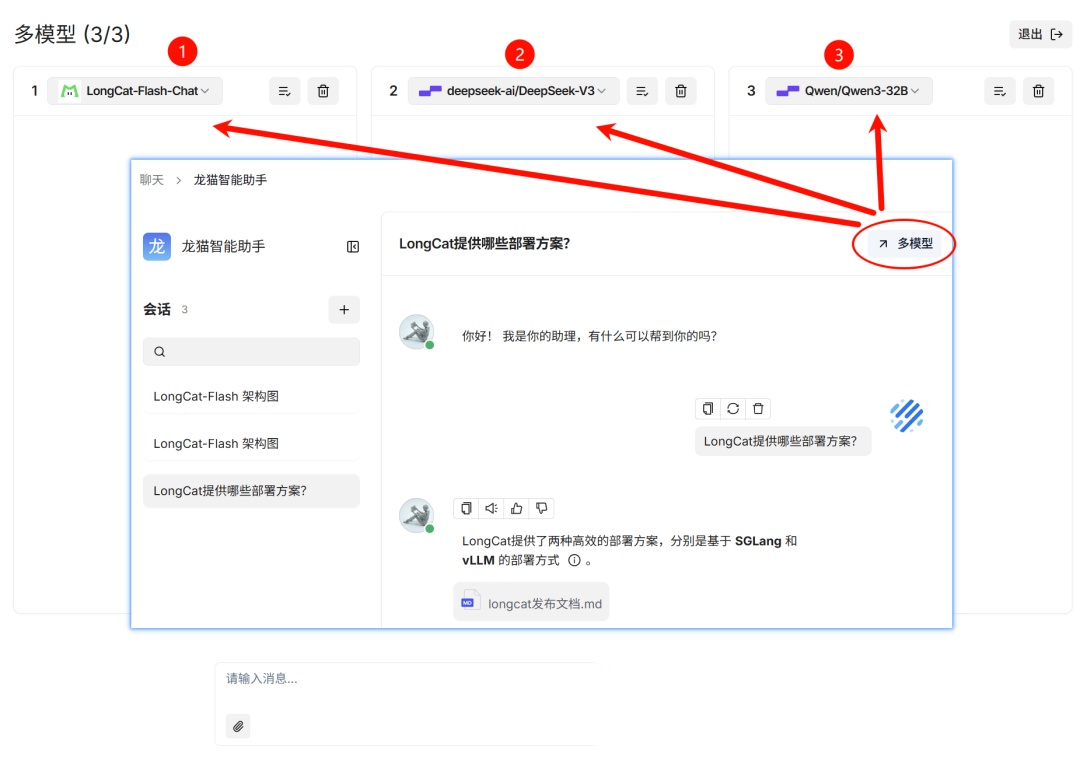The width and height of the screenshot is (1080, 757).
Task: Click the citation info icon after vLLM
Action: point(574,561)
